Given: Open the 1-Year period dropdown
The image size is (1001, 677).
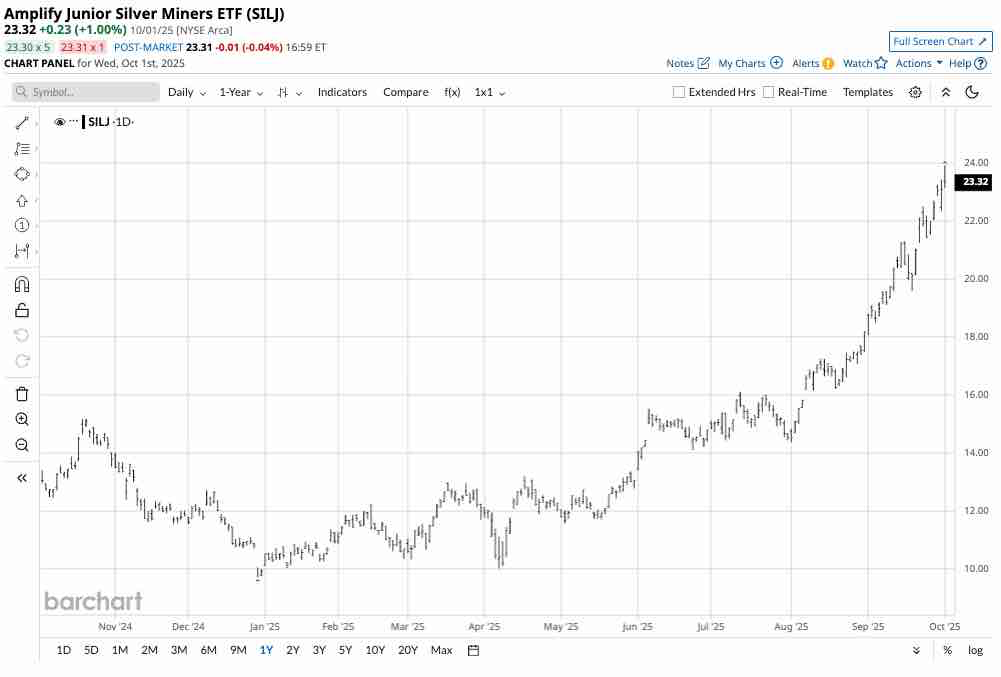Looking at the screenshot, I should pos(241,93).
